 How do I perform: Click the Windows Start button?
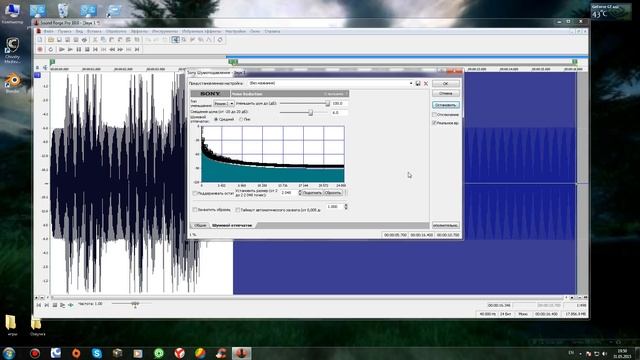click(9, 353)
